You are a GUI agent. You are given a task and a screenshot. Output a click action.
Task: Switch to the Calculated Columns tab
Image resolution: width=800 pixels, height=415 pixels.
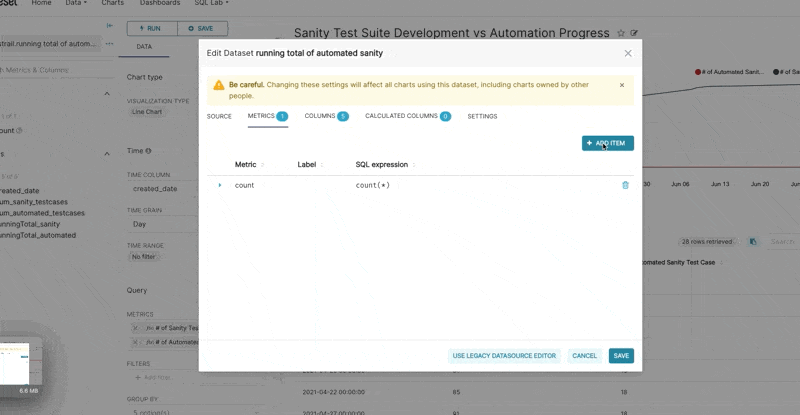(408, 116)
